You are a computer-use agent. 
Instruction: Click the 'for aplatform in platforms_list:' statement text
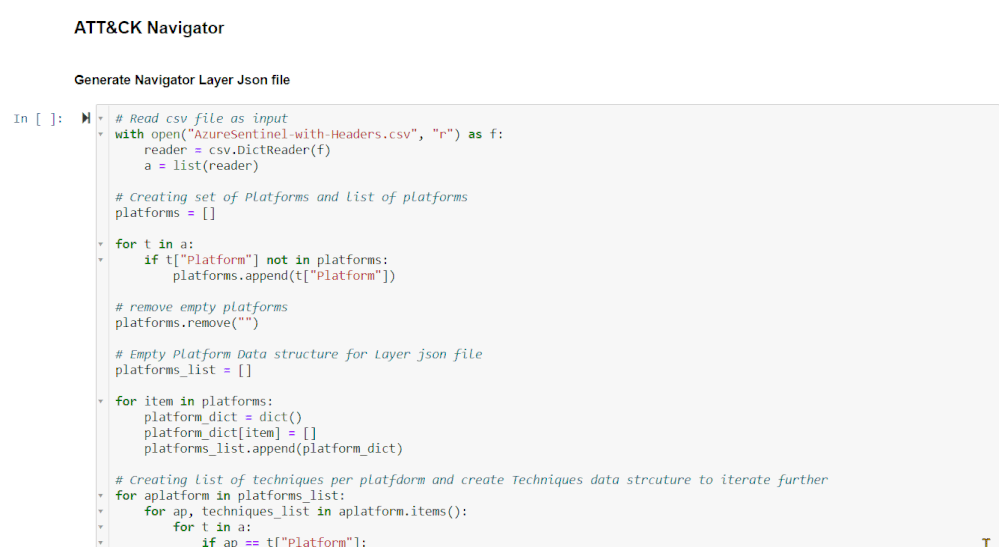[230, 495]
